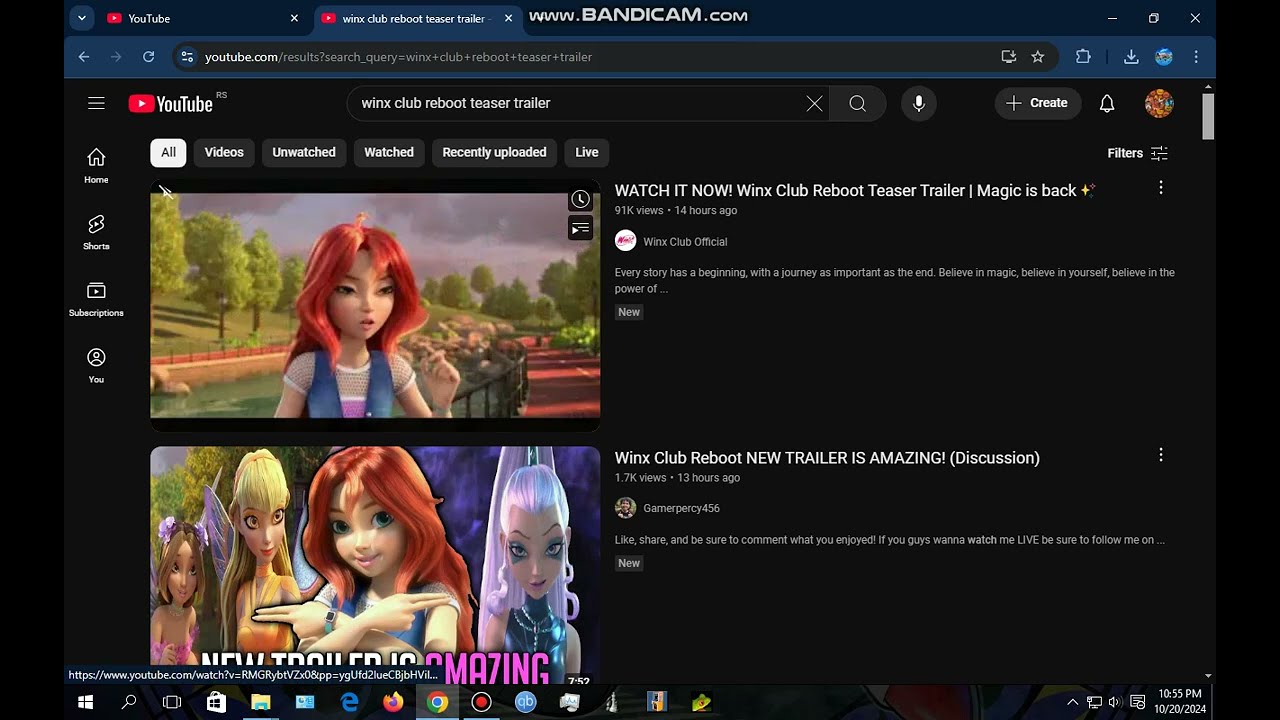
Task: Clear the search query with the X
Action: point(814,103)
